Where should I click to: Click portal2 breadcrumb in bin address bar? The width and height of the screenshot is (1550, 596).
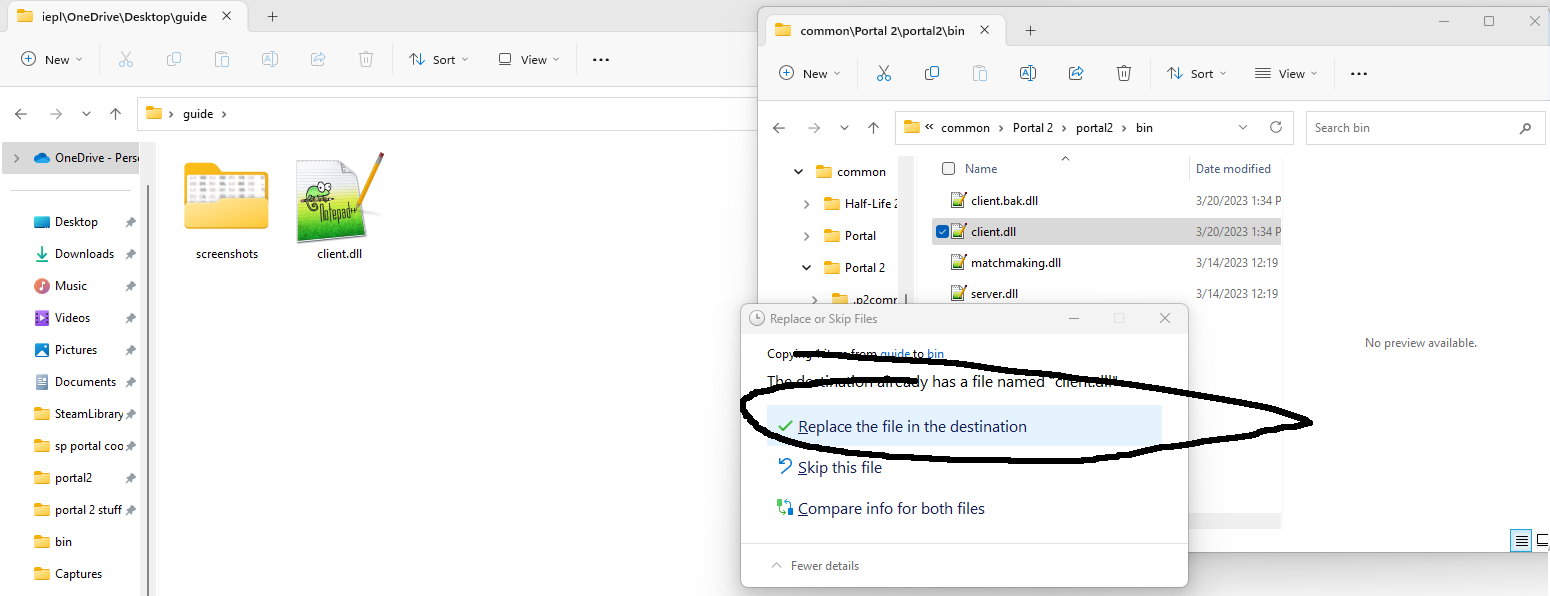1096,128
